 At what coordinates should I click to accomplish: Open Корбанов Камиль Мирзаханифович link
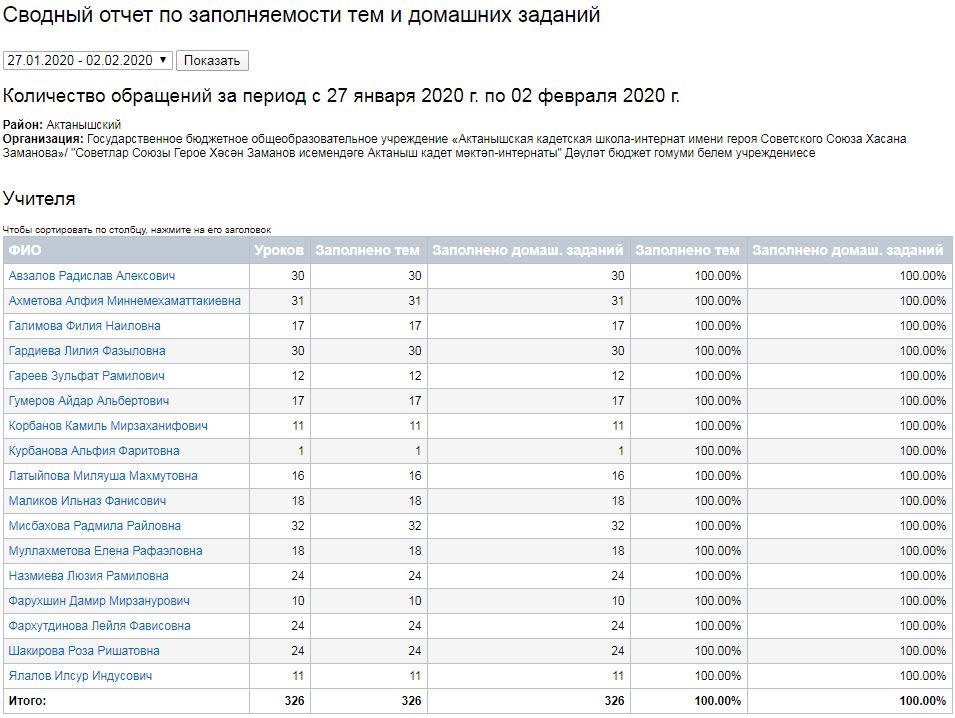108,426
